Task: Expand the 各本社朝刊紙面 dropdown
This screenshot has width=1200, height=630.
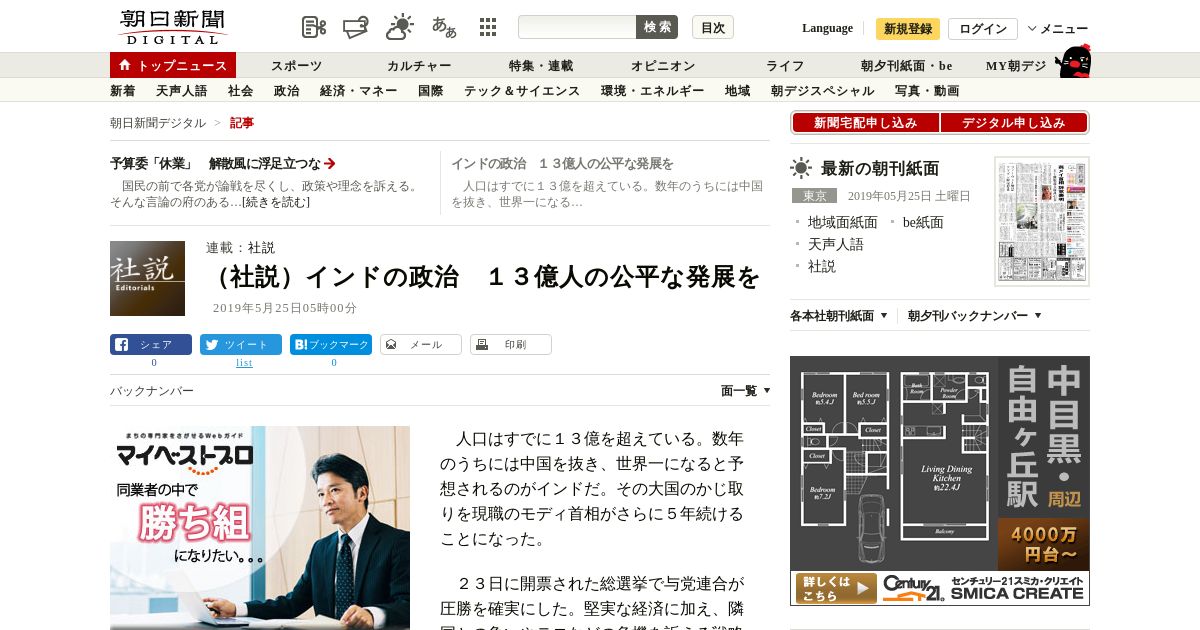Action: click(x=839, y=315)
